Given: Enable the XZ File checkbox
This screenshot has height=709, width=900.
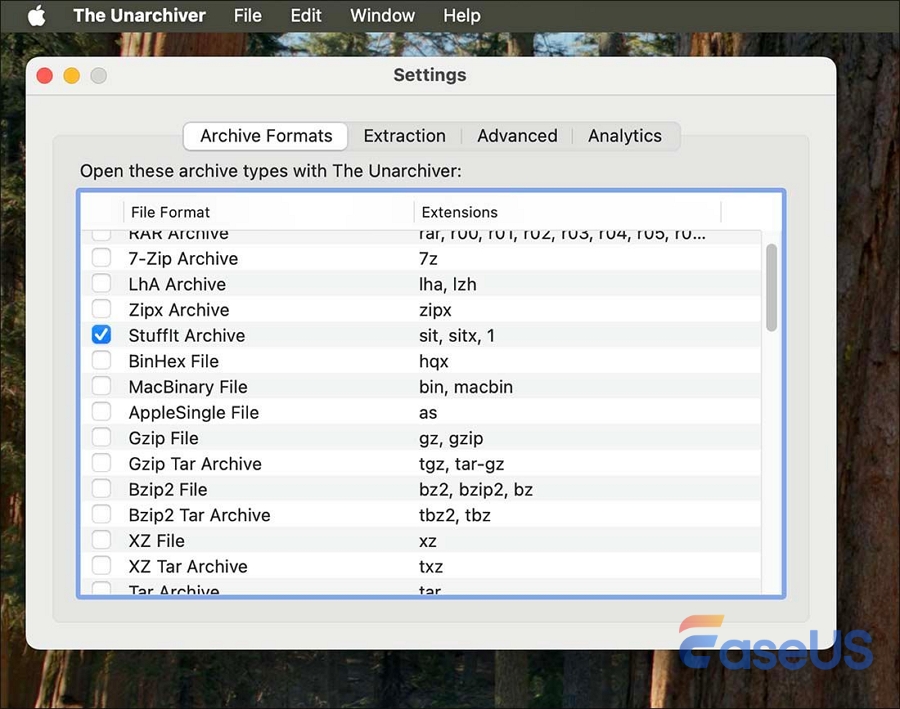Looking at the screenshot, I should click(x=101, y=541).
